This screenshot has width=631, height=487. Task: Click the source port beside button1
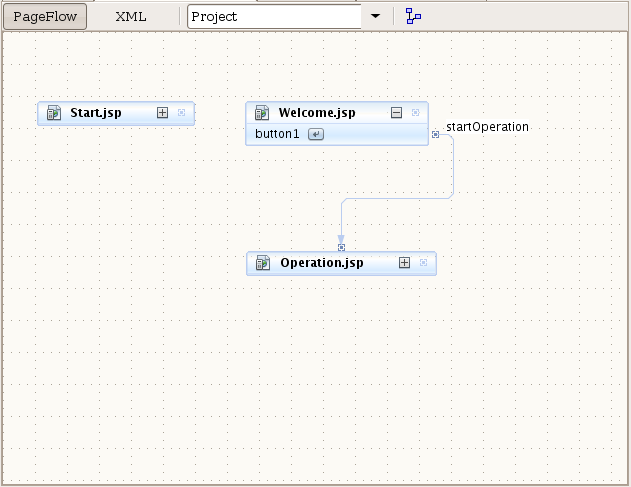point(435,134)
